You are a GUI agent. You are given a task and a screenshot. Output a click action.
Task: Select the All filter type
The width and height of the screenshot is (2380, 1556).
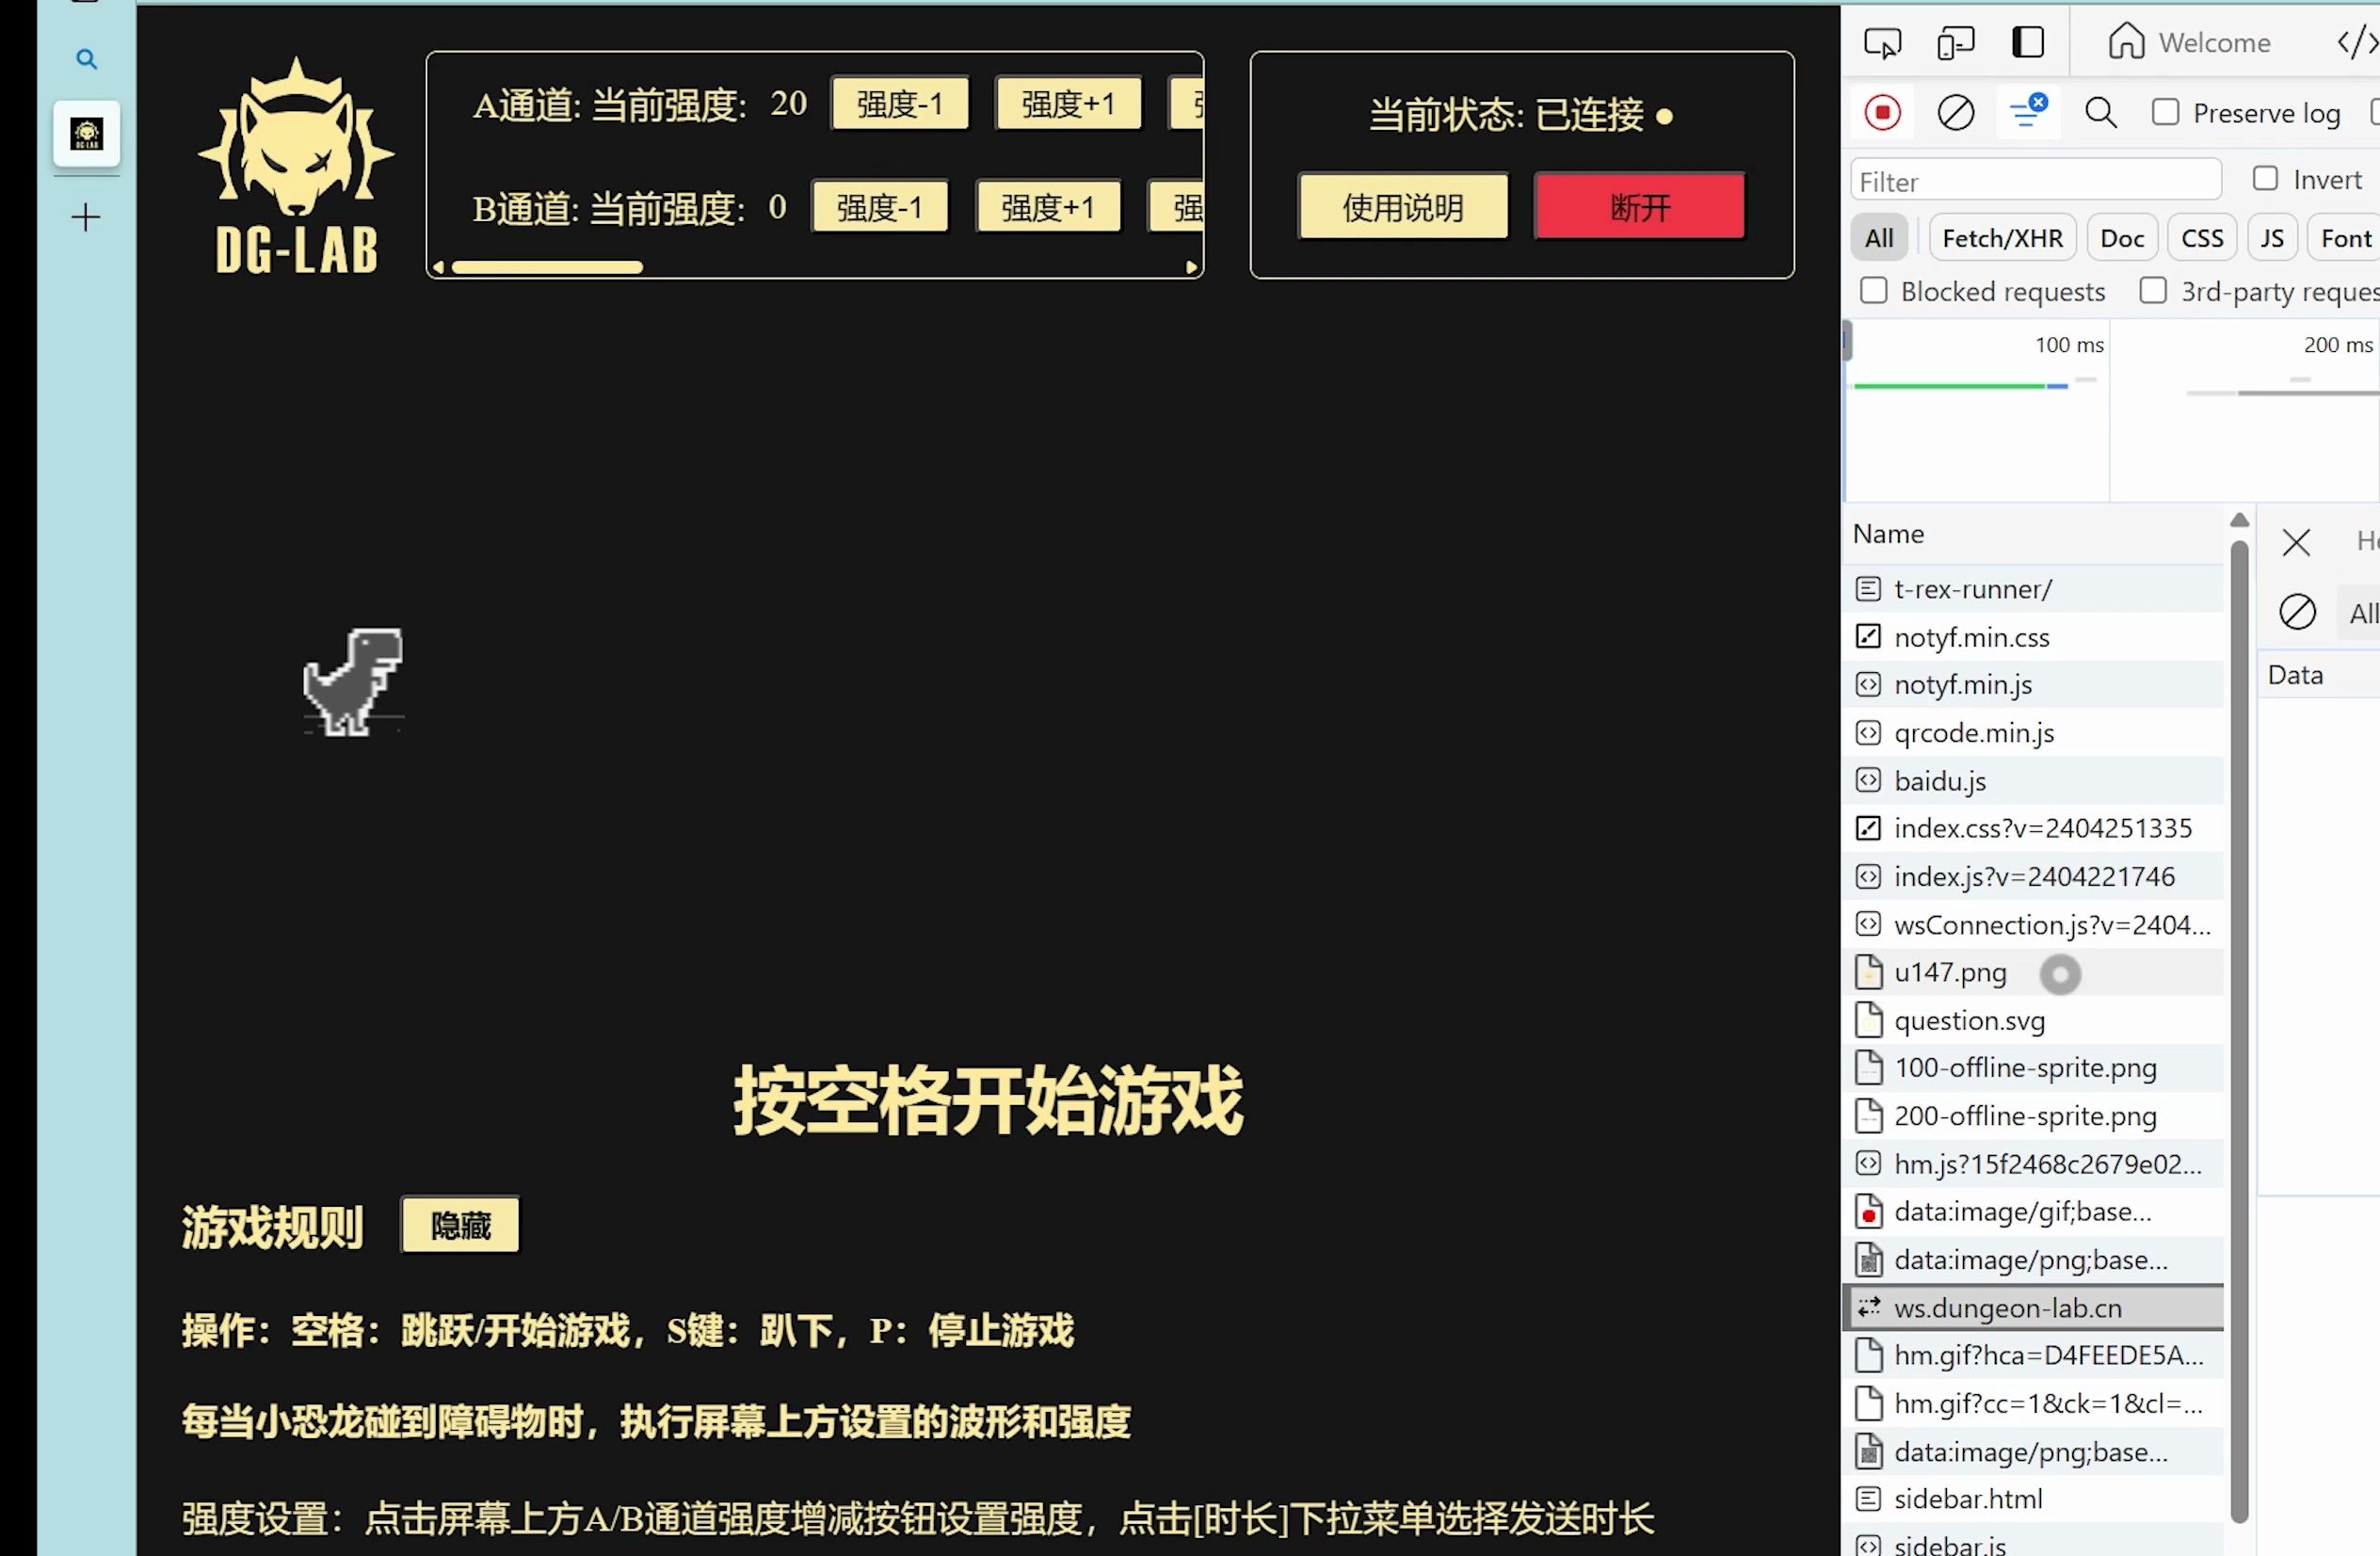click(1879, 238)
